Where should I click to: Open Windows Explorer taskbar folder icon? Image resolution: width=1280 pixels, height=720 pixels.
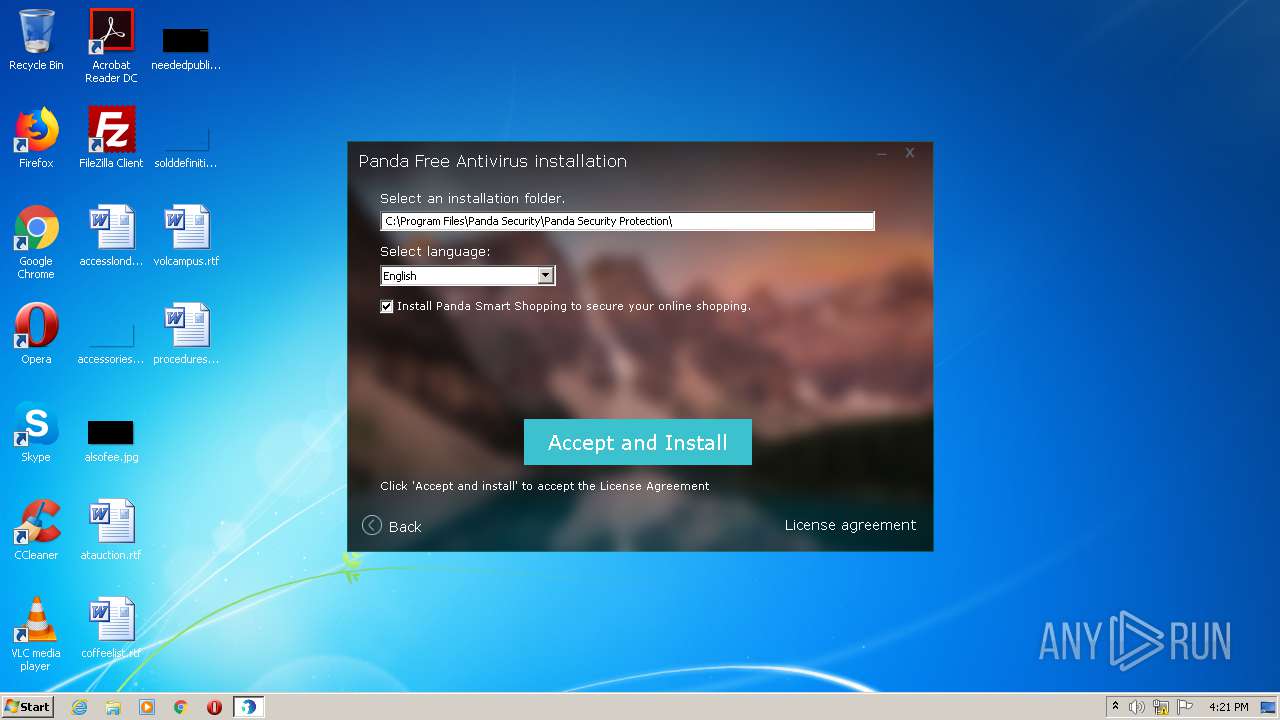[x=113, y=707]
